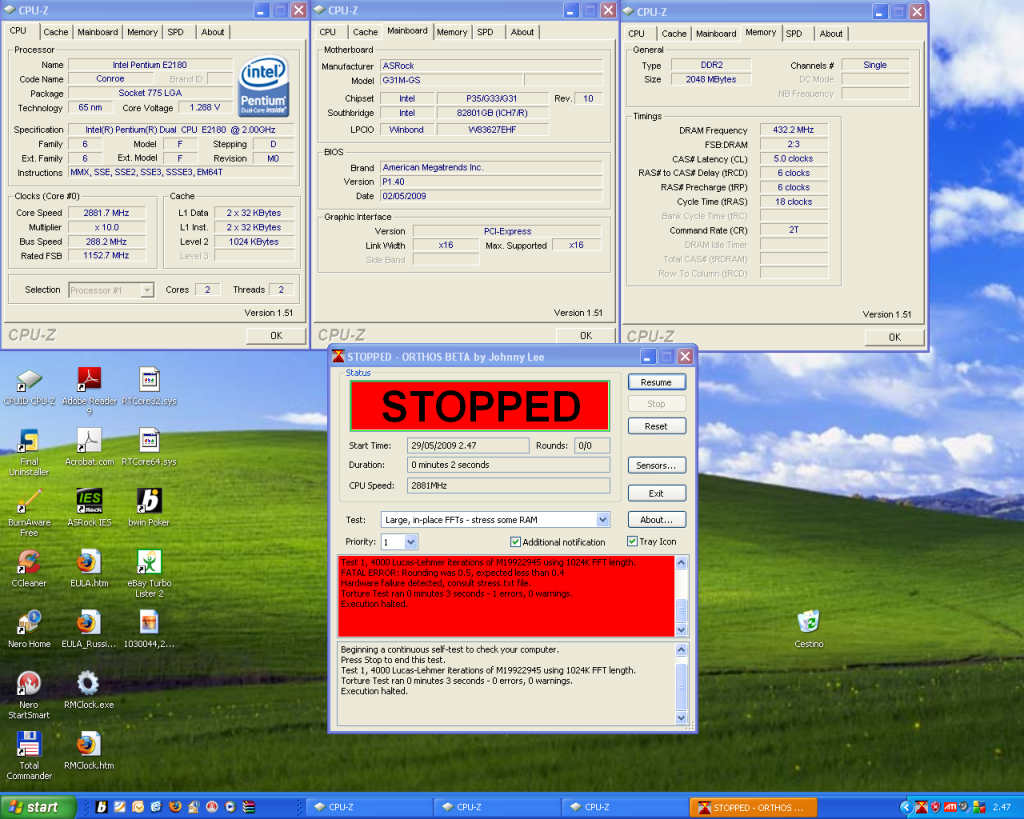Switch to Cache tab in first CPU-Z window
This screenshot has height=819, width=1024.
[56, 32]
